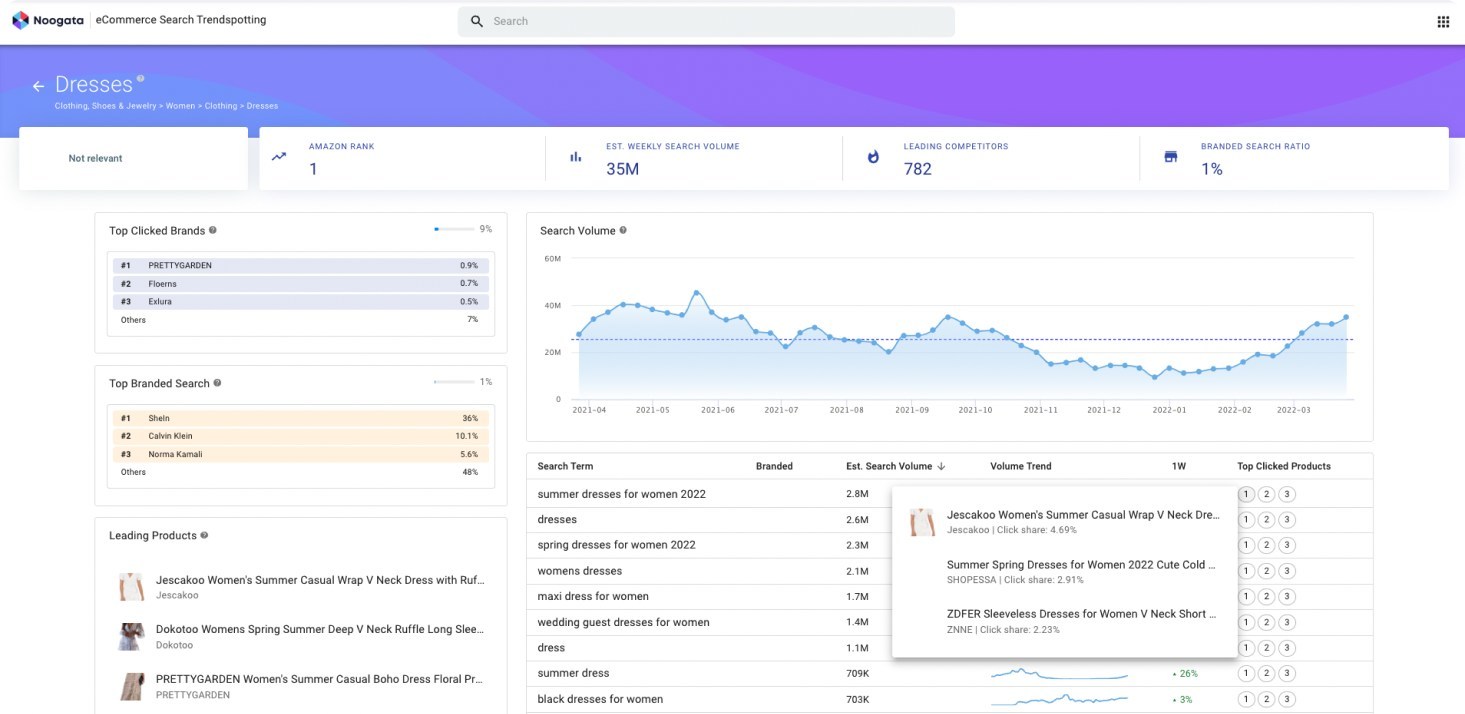Click the help icon beside Search Volume

pyautogui.click(x=623, y=231)
